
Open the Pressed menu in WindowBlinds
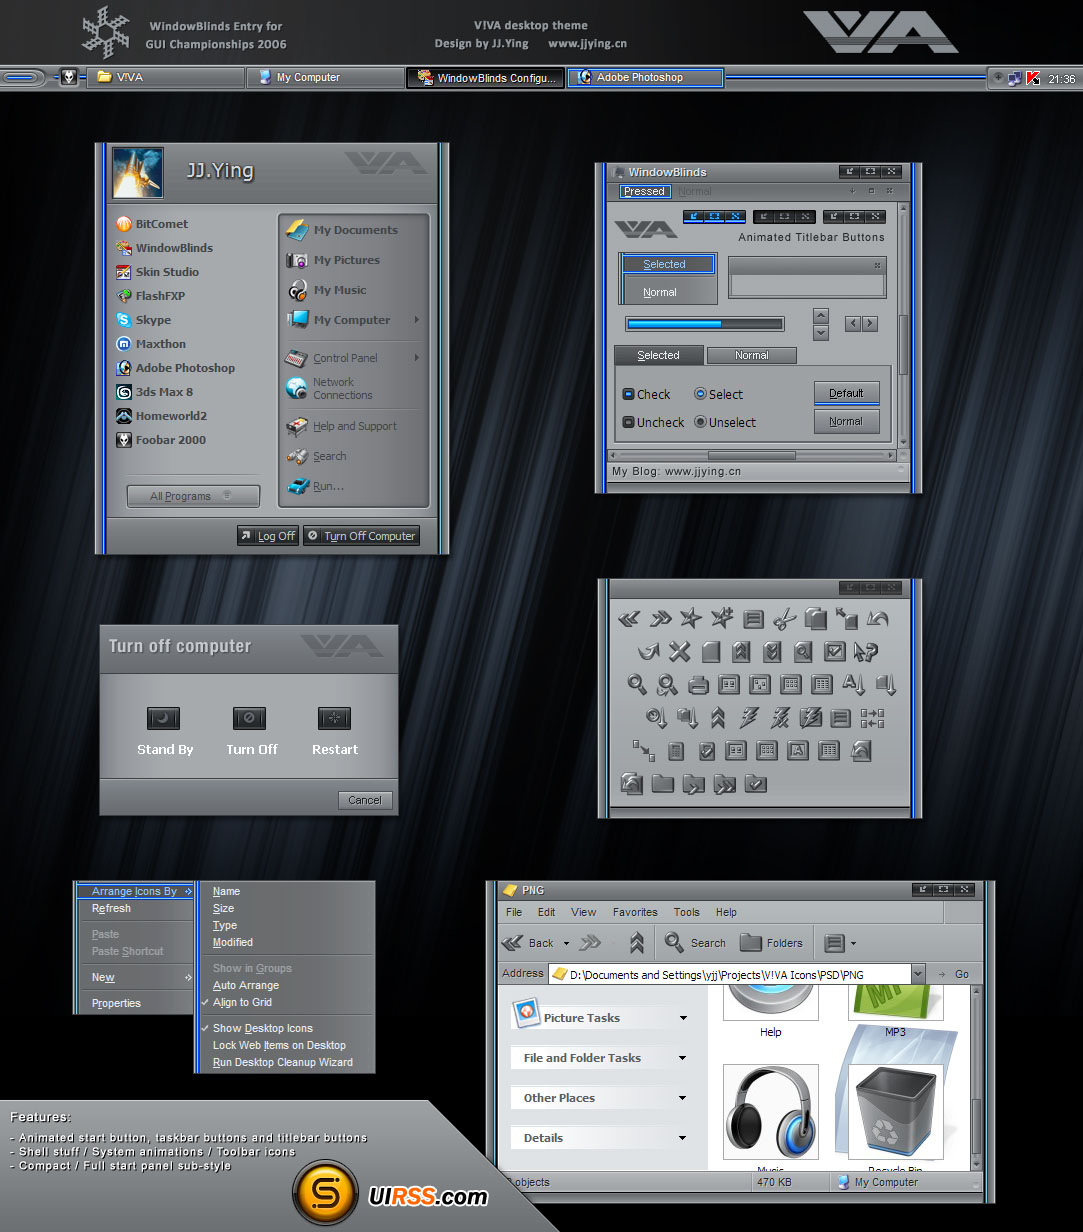tap(644, 191)
